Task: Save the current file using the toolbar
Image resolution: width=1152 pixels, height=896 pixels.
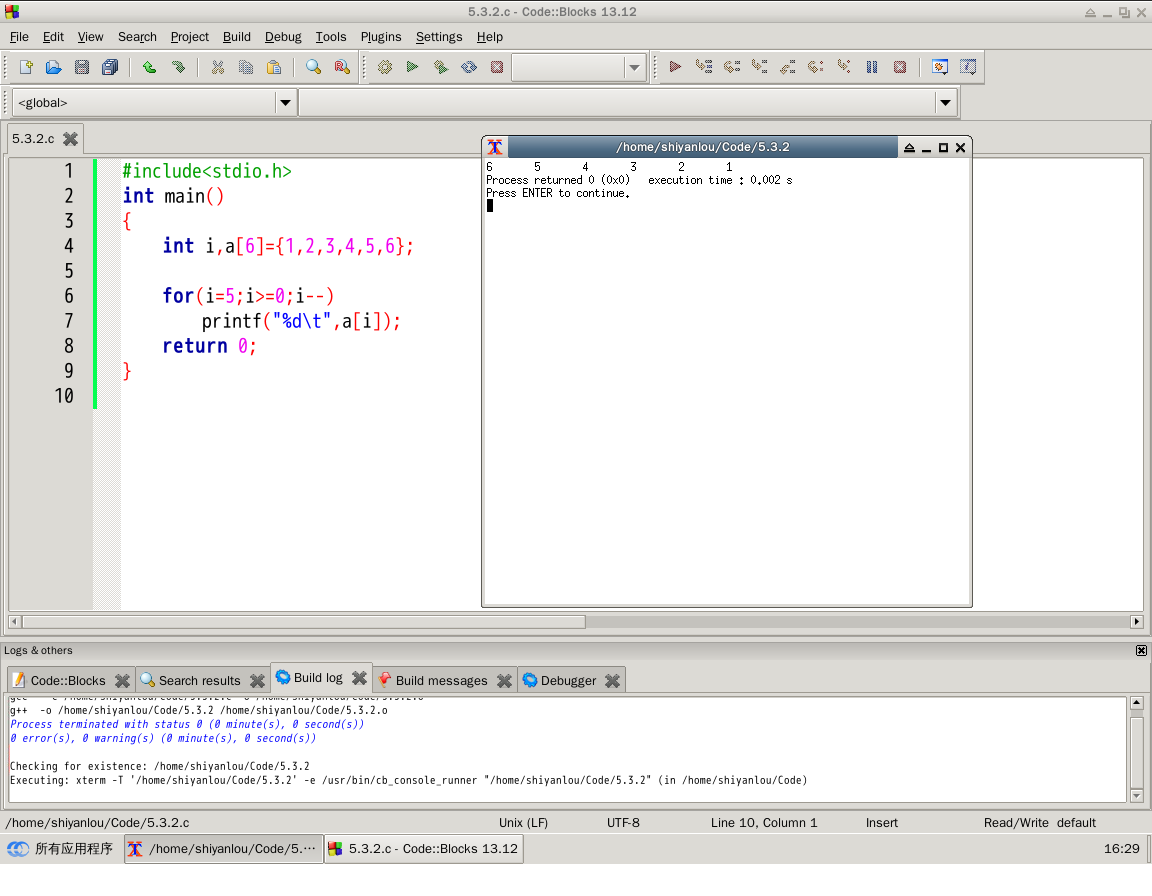Action: coord(82,68)
